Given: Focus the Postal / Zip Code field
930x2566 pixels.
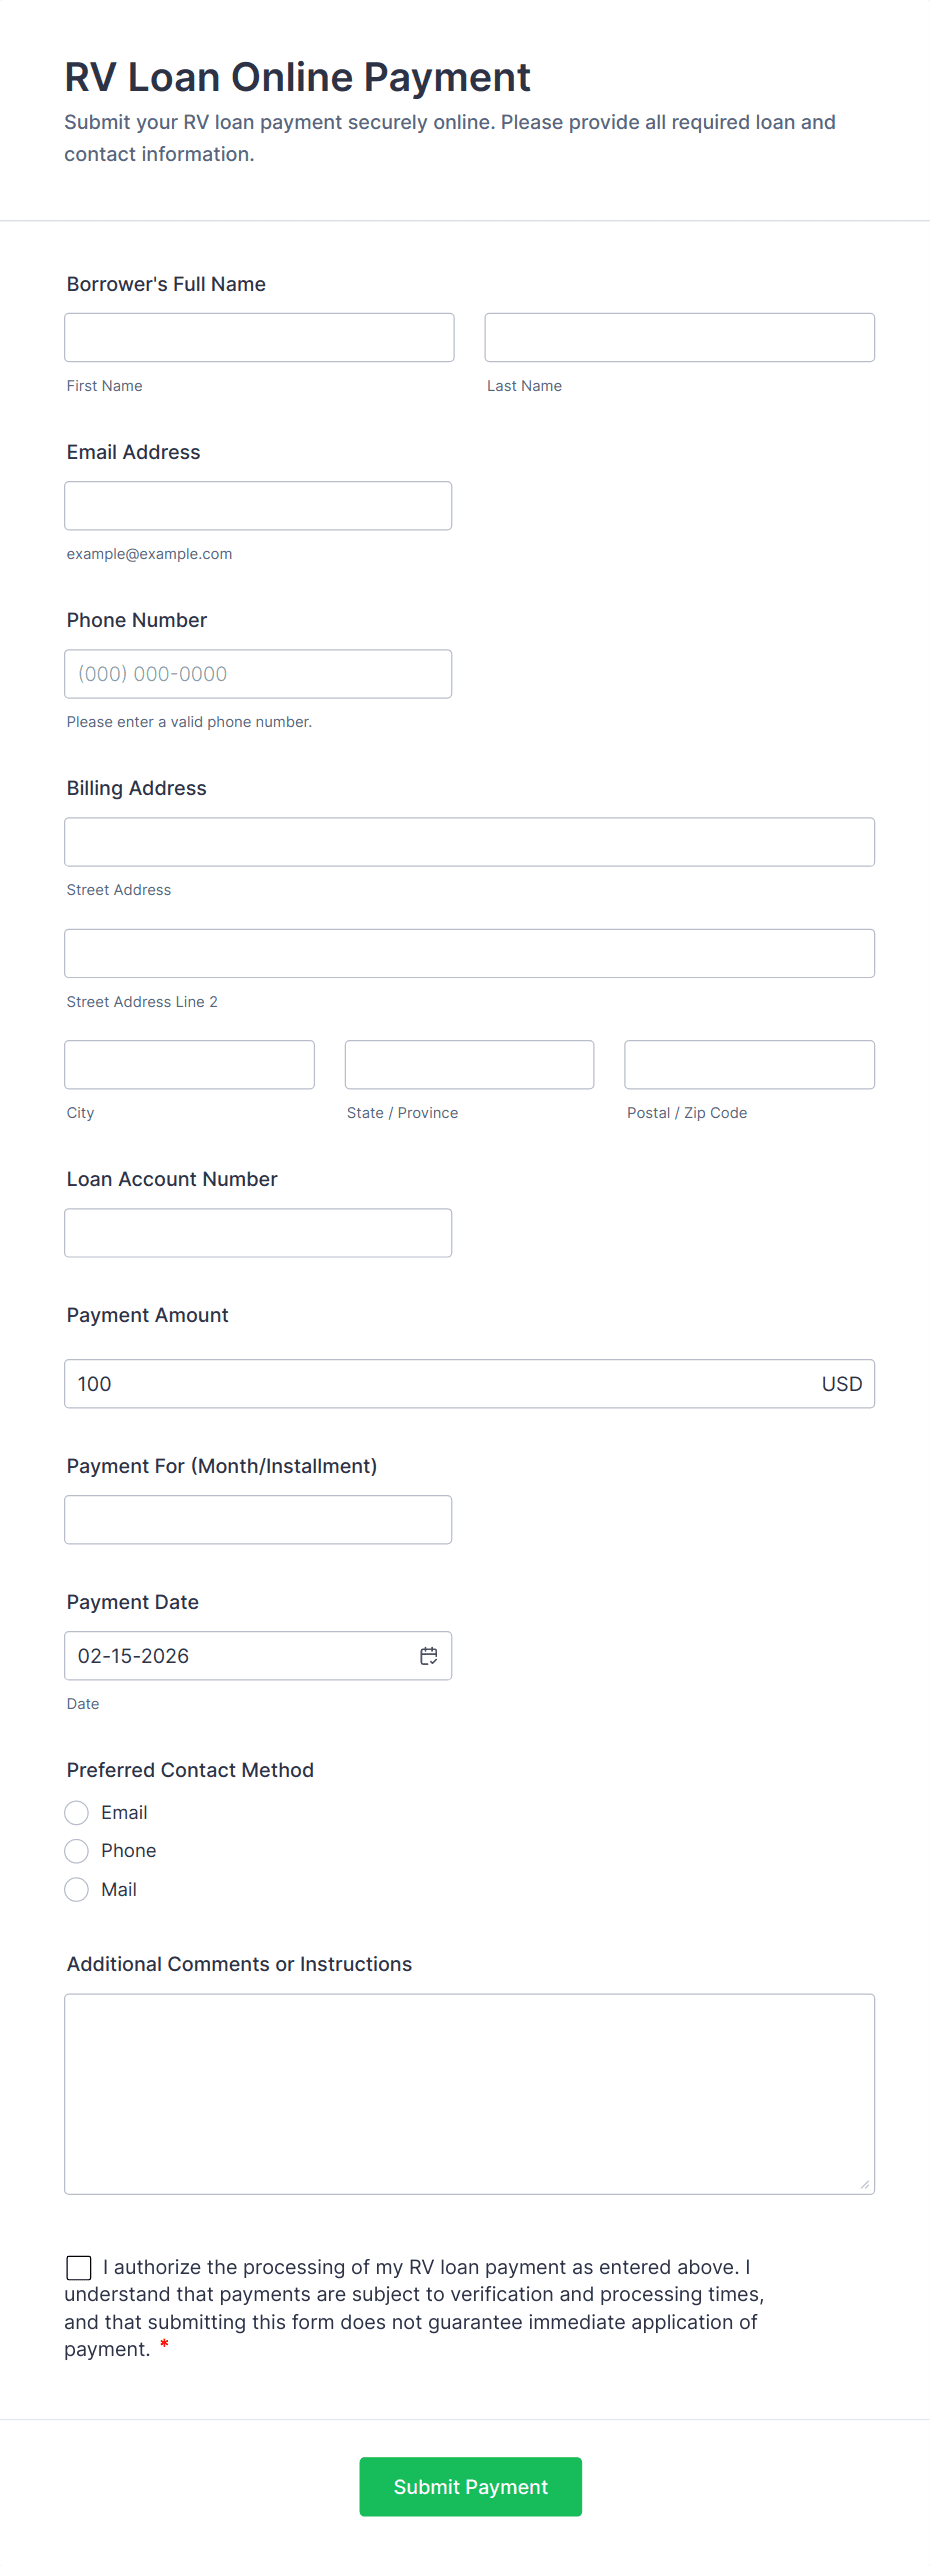Looking at the screenshot, I should pos(749,1065).
